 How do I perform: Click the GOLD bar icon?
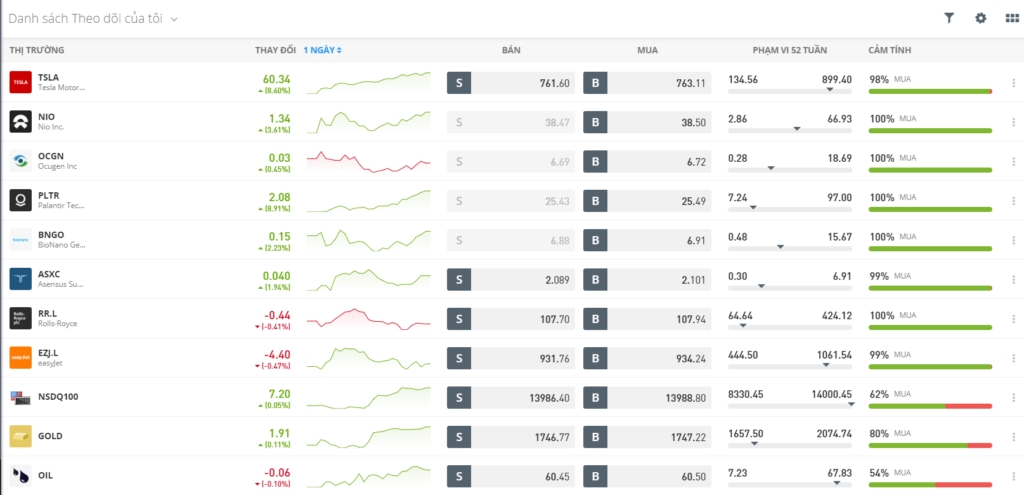[x=21, y=436]
